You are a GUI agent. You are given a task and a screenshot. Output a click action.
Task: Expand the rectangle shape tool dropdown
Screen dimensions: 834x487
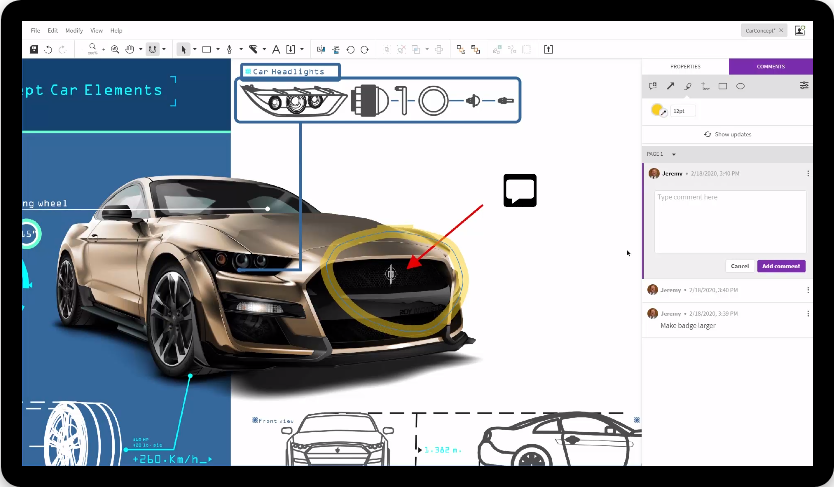point(219,49)
